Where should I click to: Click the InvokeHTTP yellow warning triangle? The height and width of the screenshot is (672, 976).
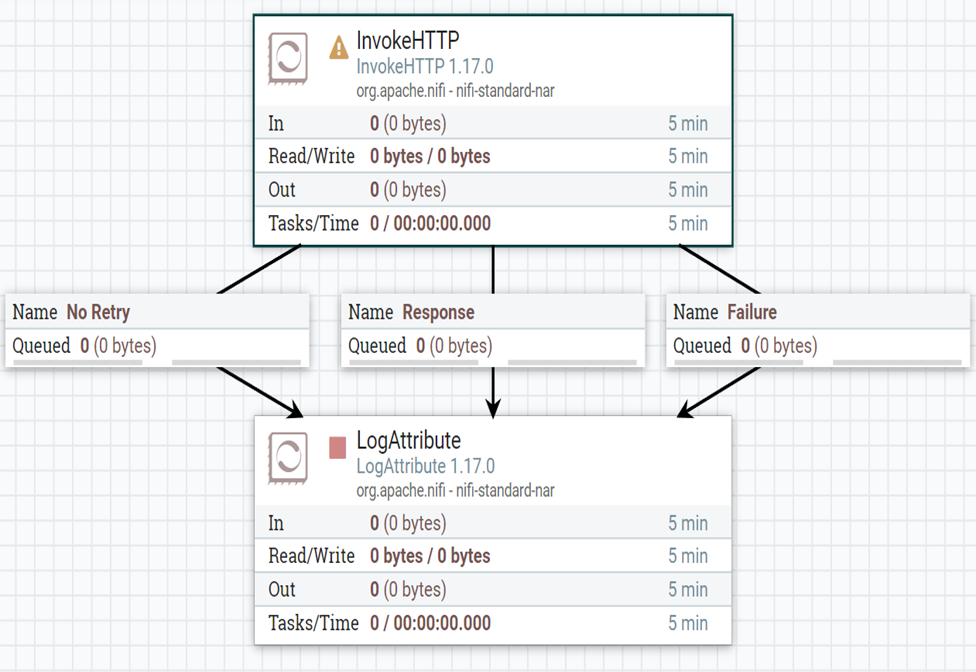click(x=339, y=47)
